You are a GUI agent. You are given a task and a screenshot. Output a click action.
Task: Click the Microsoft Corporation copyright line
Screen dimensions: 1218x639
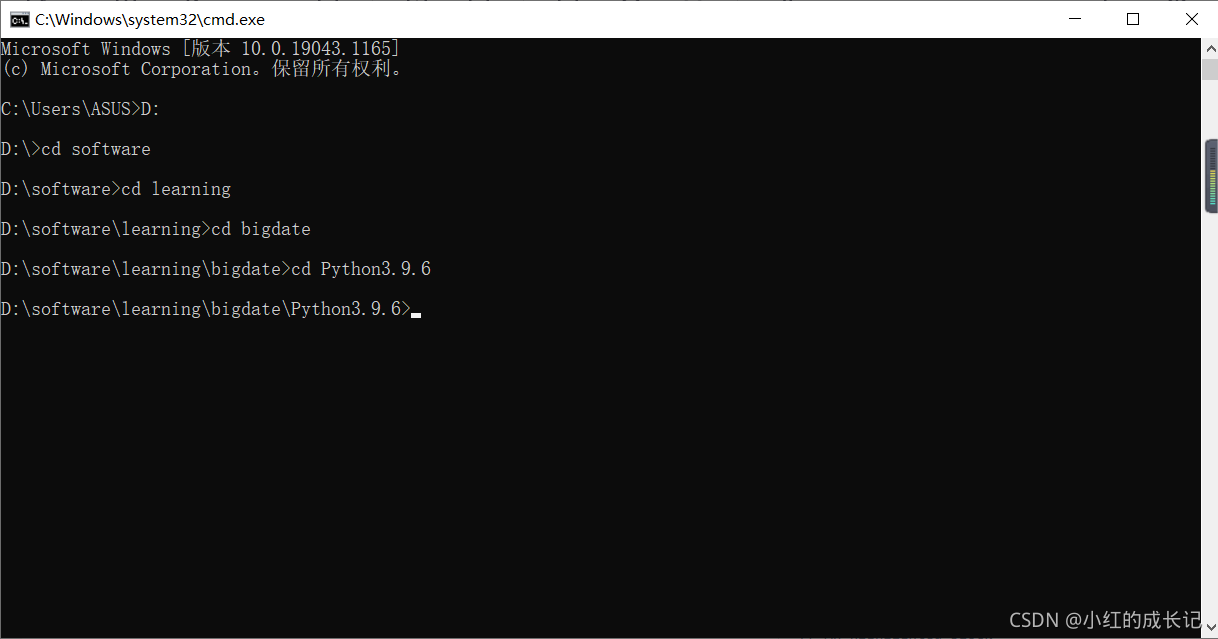(200, 68)
